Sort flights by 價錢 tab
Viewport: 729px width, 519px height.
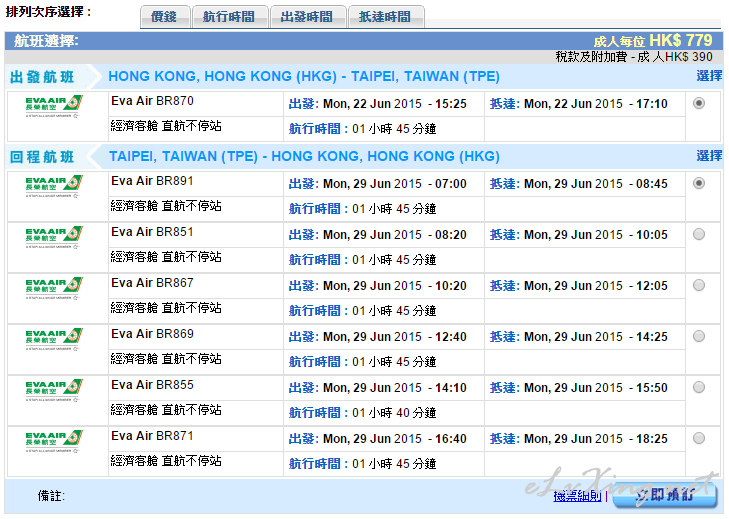pyautogui.click(x=165, y=17)
